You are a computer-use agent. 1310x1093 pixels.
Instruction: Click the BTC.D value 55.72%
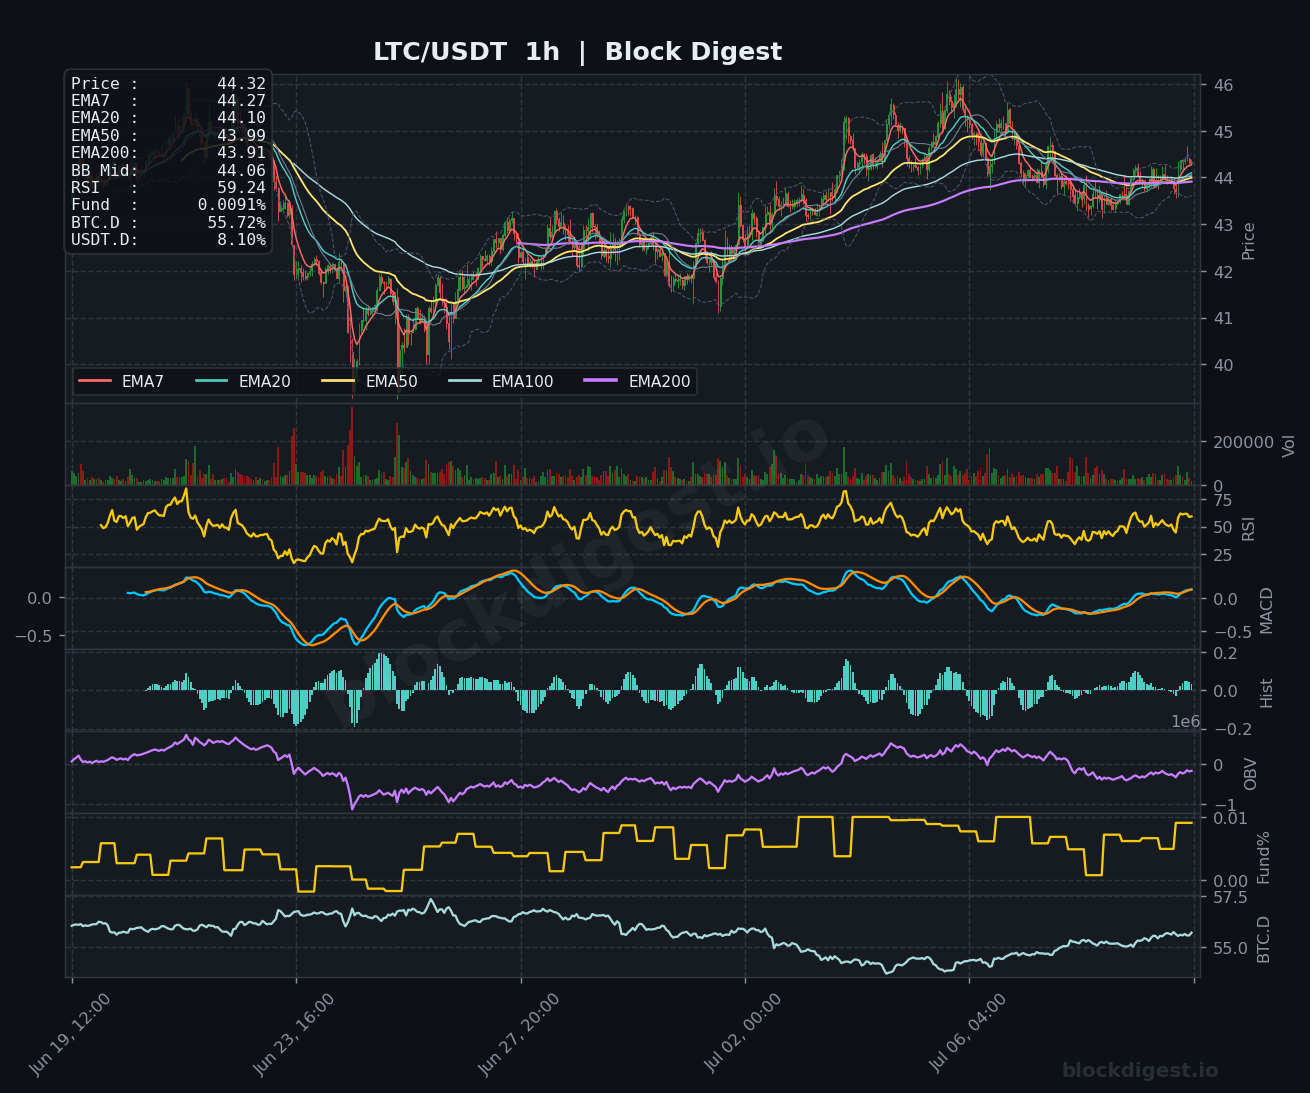(x=237, y=222)
